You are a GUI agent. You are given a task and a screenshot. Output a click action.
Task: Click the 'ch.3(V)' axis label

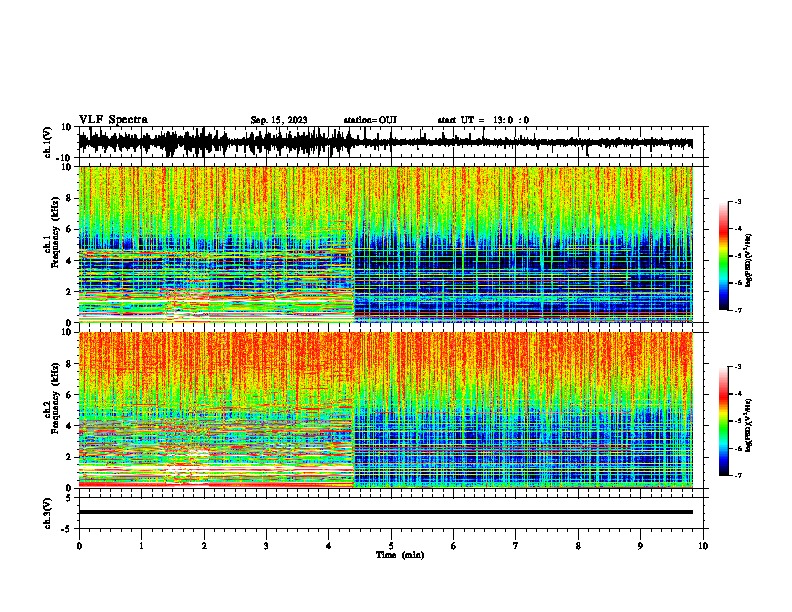[48, 513]
